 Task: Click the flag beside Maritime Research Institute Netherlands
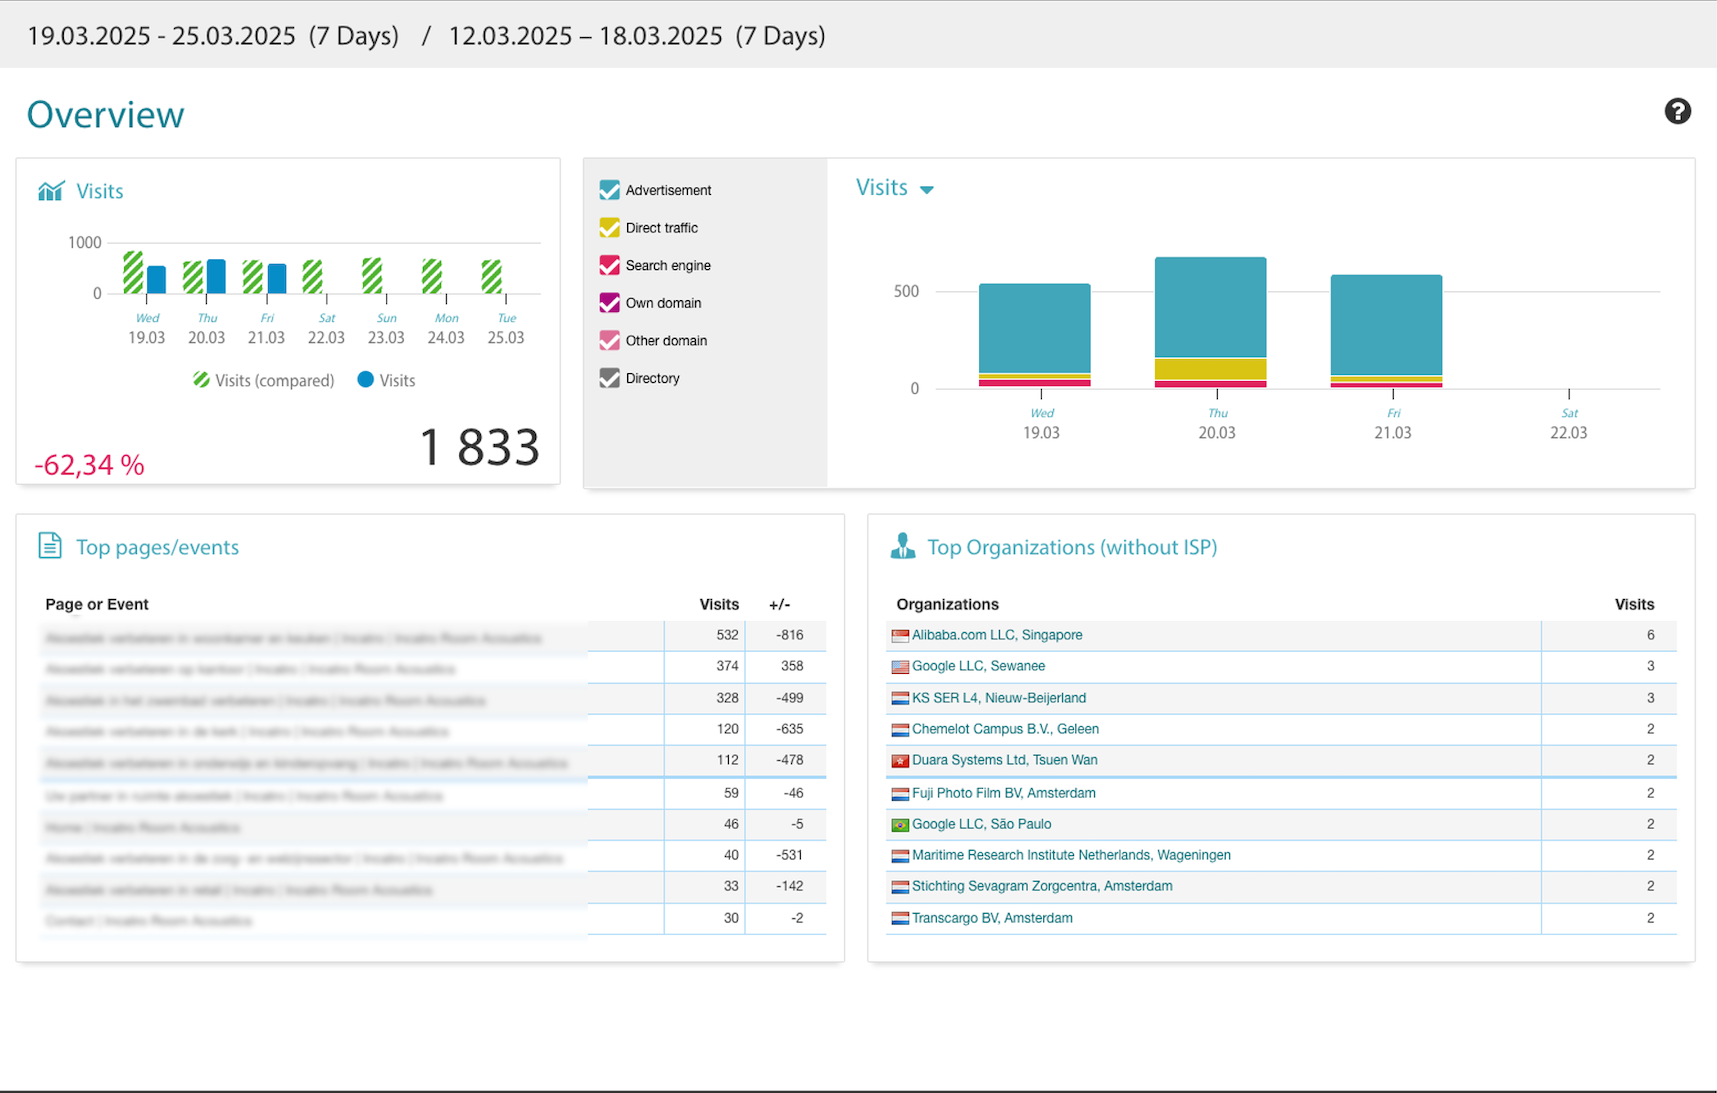900,856
